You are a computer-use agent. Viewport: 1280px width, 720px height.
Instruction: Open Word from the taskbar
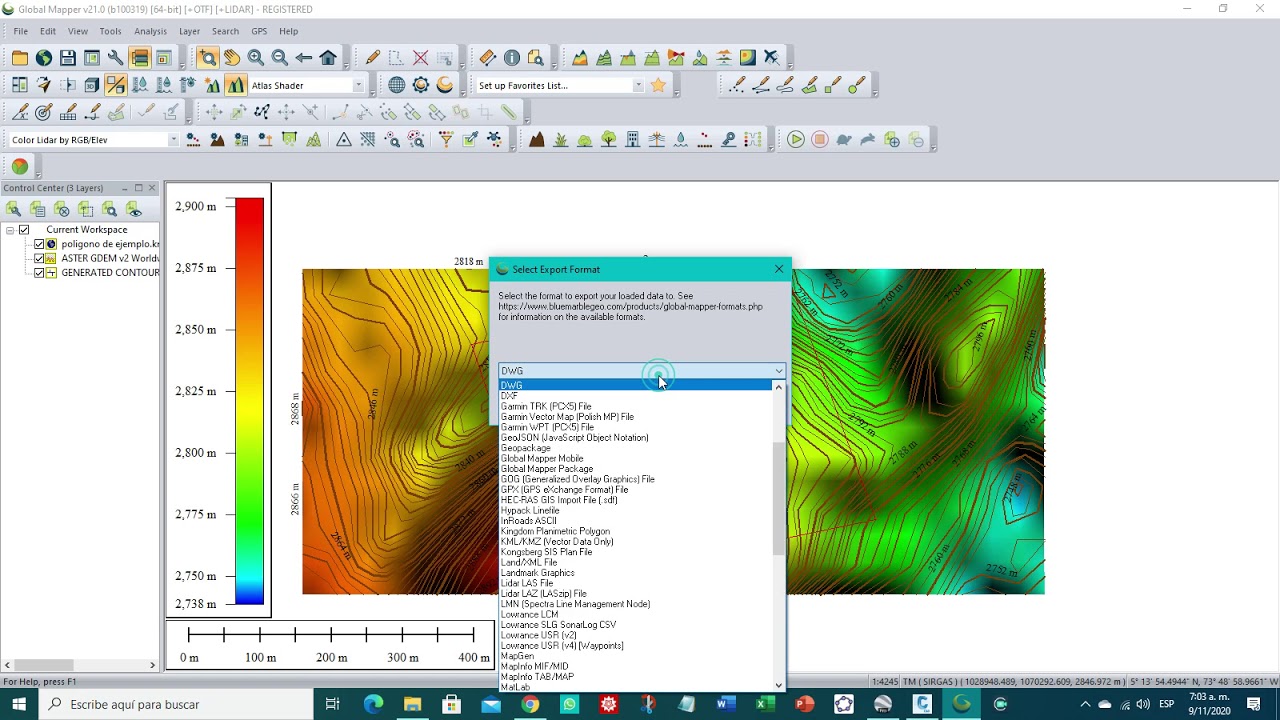(x=726, y=704)
